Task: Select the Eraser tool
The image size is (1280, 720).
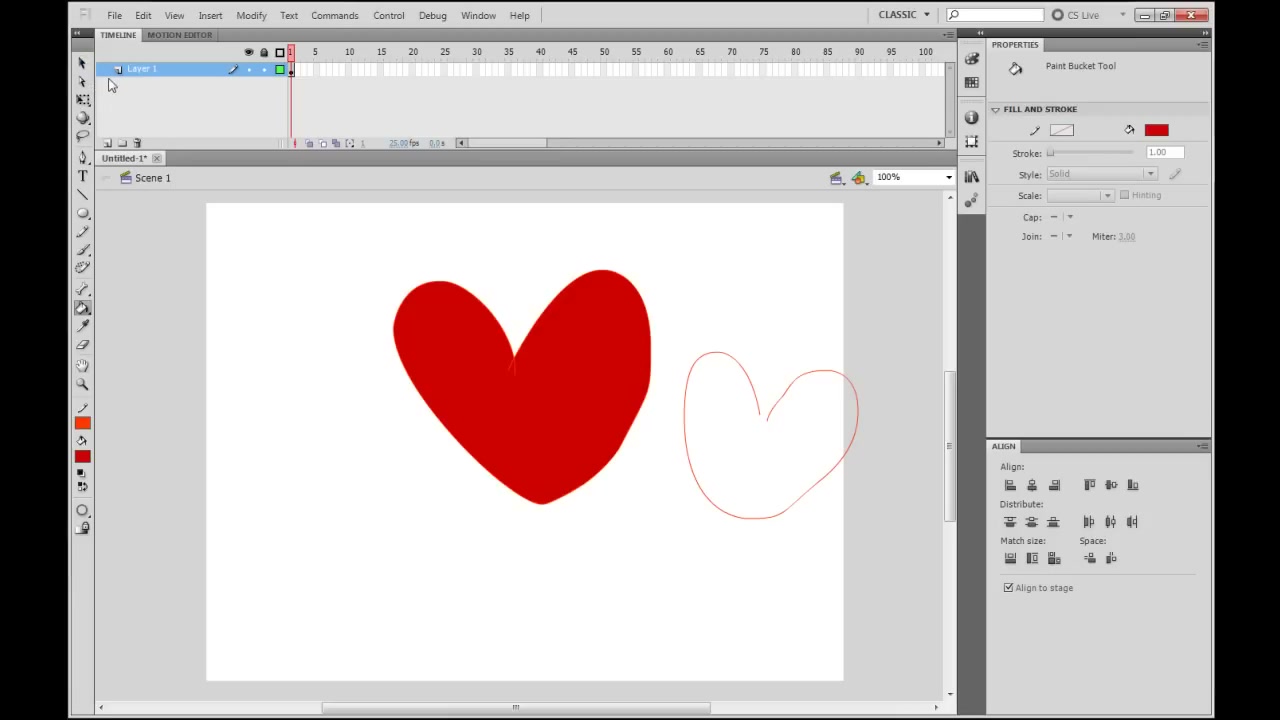Action: [x=82, y=344]
